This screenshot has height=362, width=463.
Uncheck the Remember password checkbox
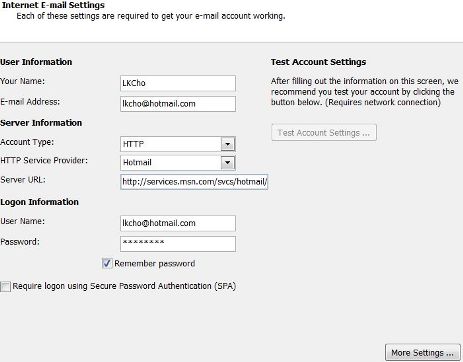[x=107, y=263]
